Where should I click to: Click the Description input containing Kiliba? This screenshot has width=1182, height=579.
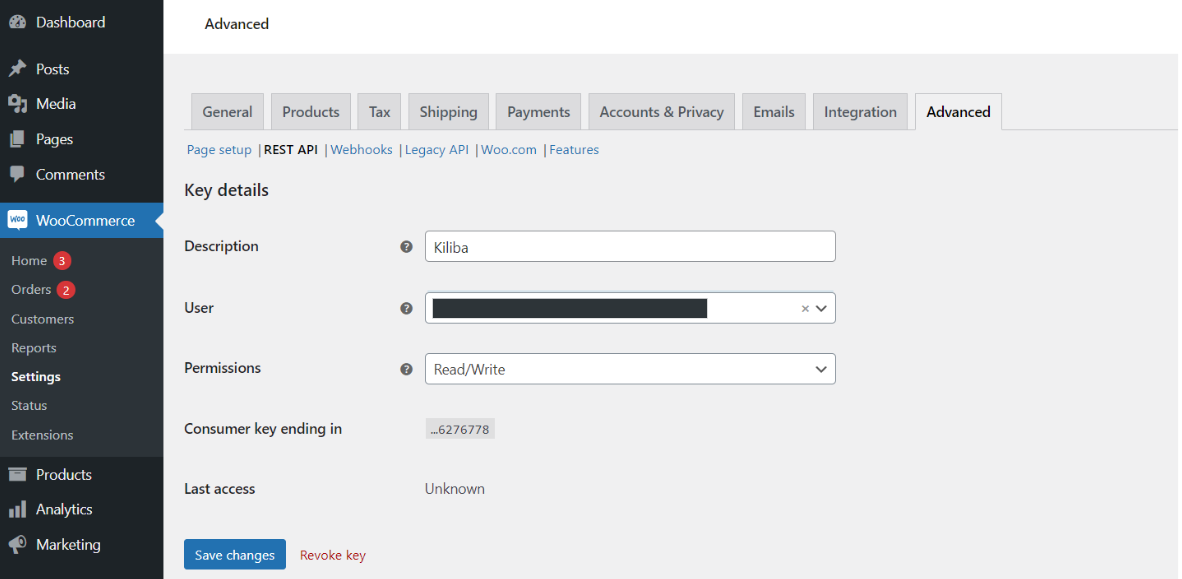tap(630, 247)
